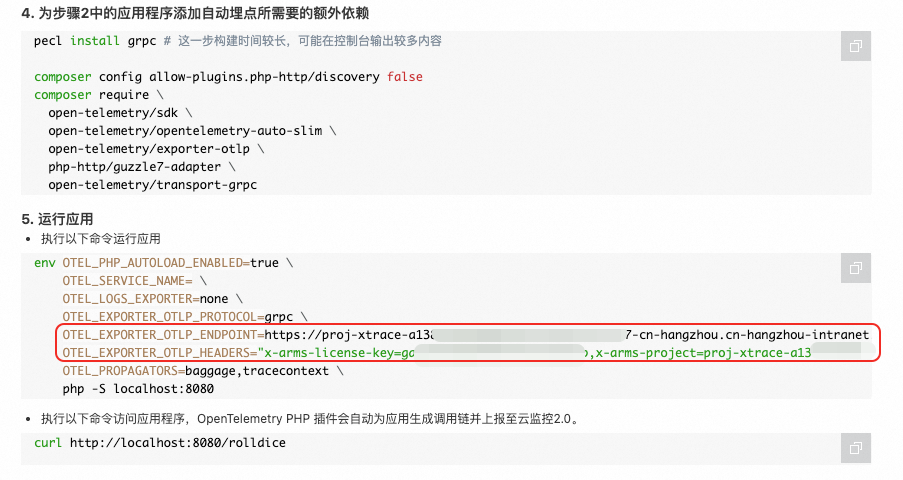The image size is (903, 480).
Task: Click the OTEL_PHP_AUTOLOAD_ENABLED=true line
Action: point(170,263)
